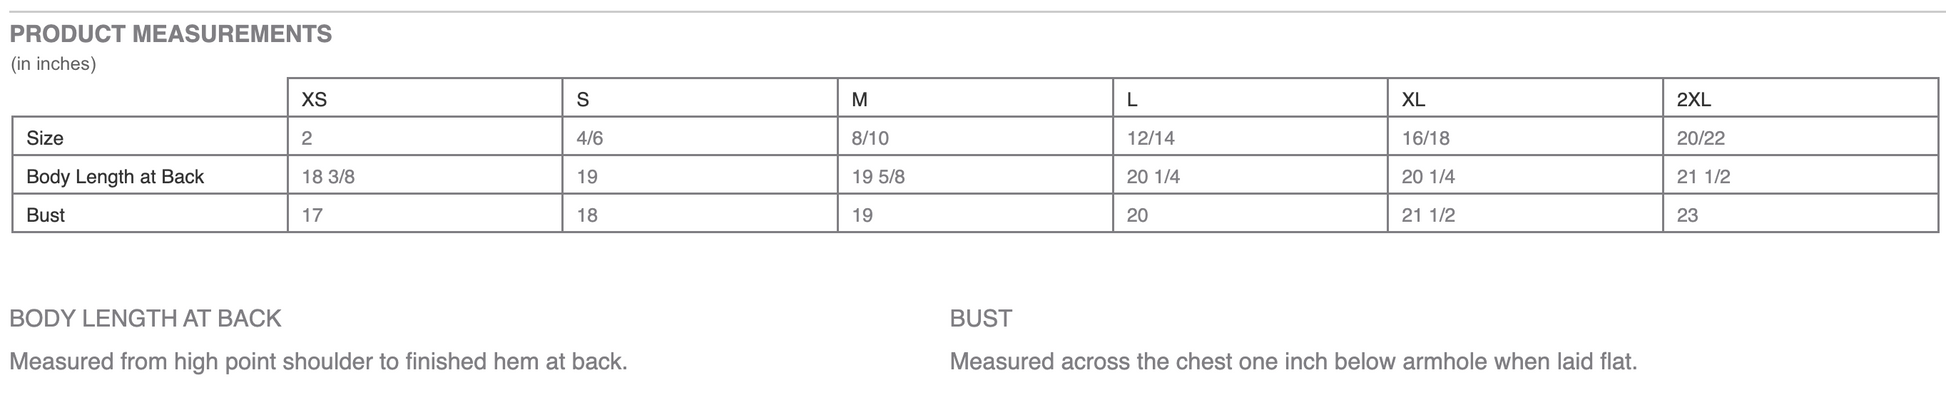Click the 20/22 size cell
The height and width of the screenshot is (405, 1946).
click(1700, 139)
